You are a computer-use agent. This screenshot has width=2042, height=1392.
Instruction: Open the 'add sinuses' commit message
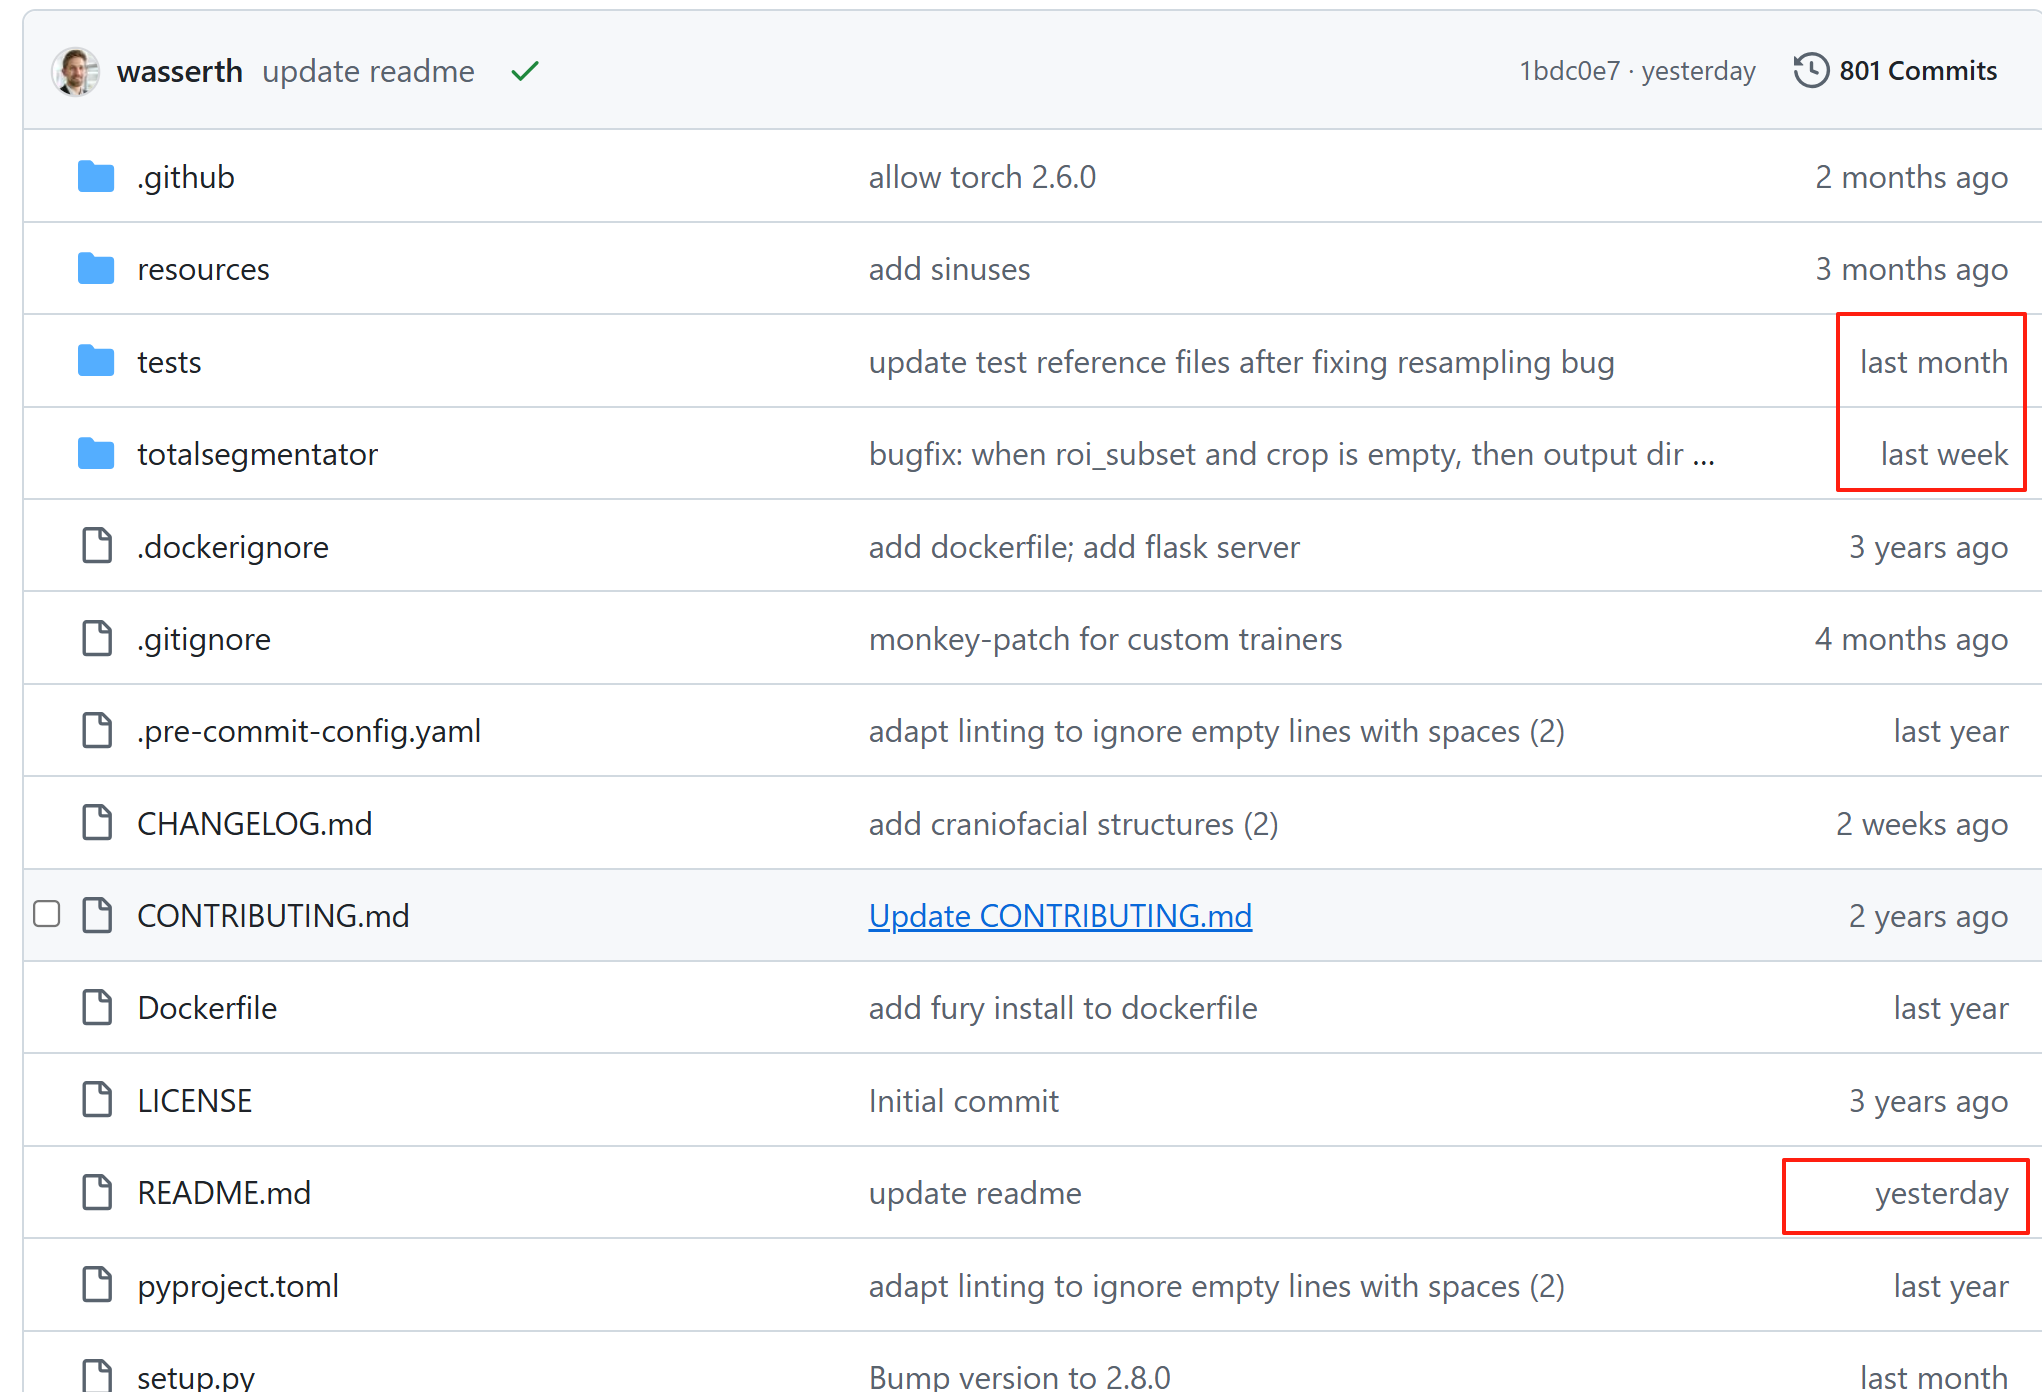tap(949, 269)
